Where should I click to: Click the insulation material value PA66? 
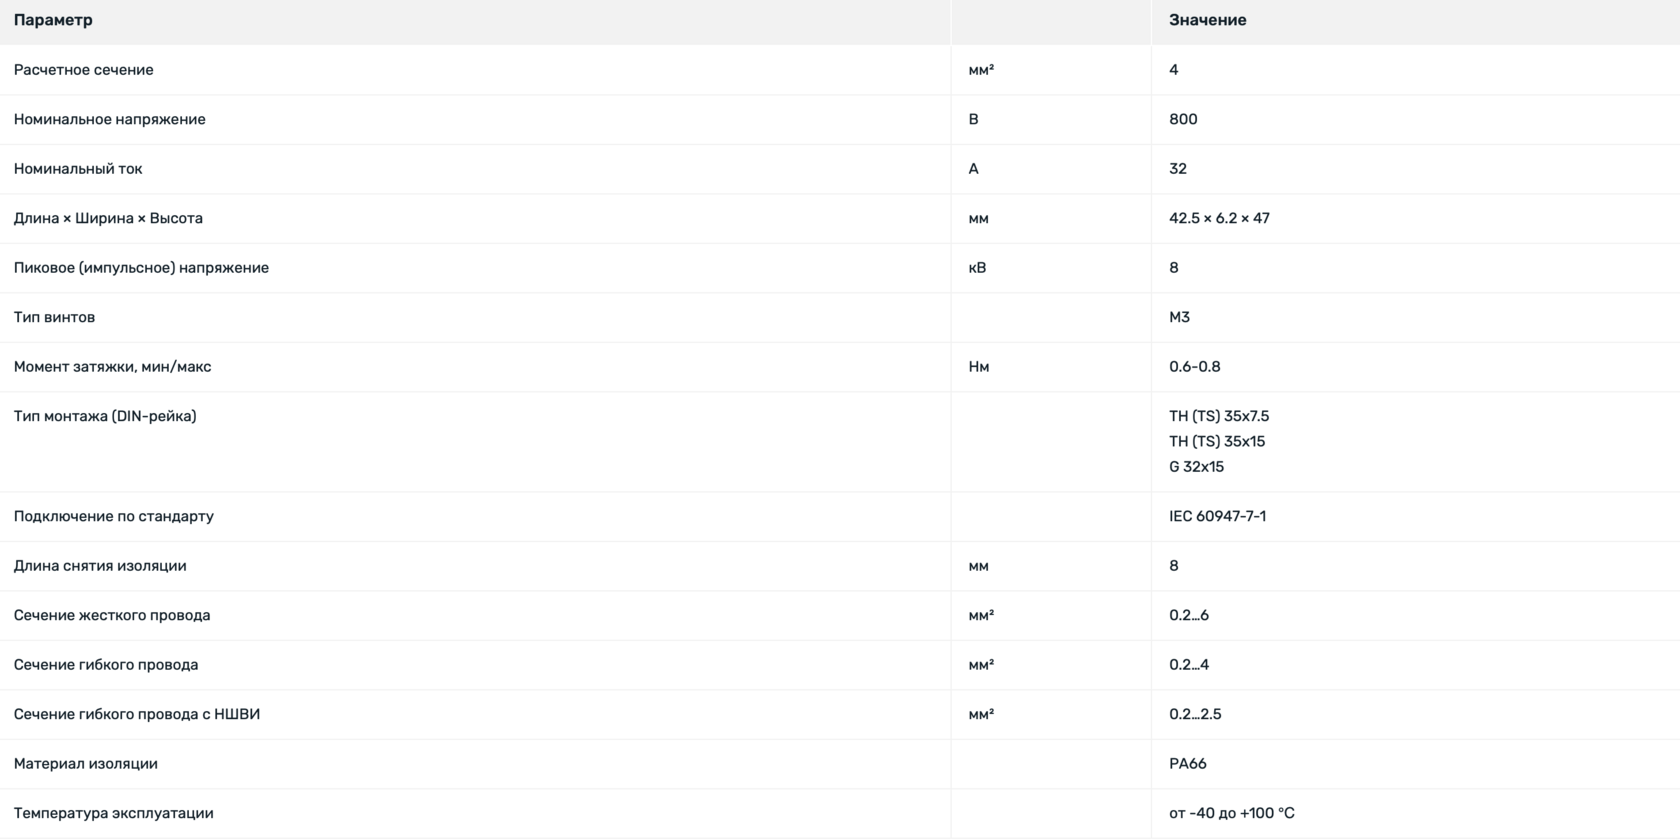(x=1187, y=764)
